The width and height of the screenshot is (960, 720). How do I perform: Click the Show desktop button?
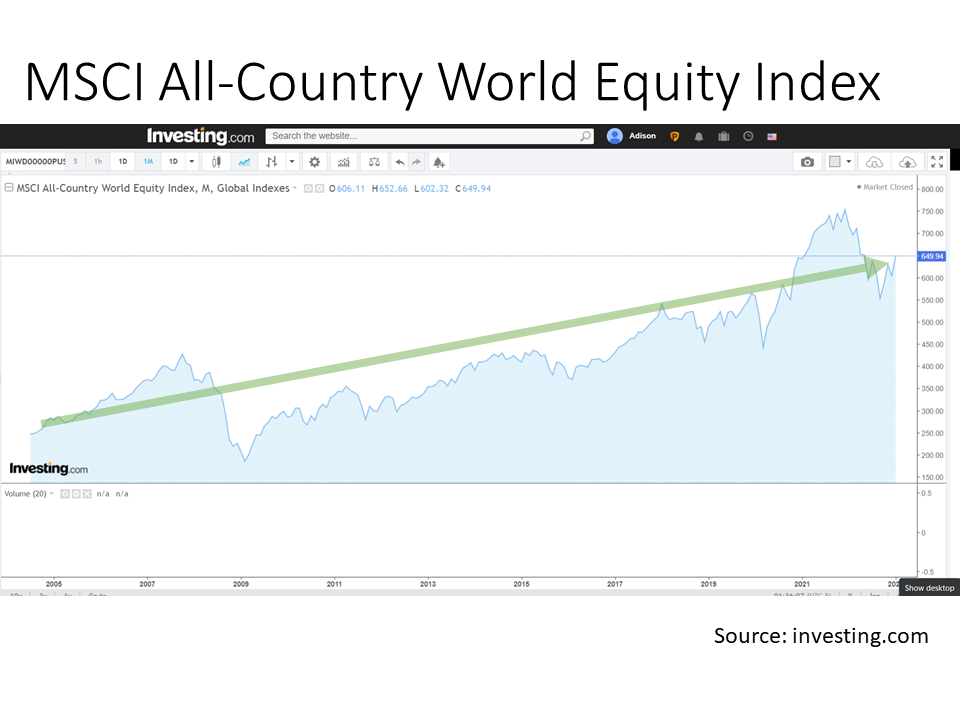[x=929, y=588]
